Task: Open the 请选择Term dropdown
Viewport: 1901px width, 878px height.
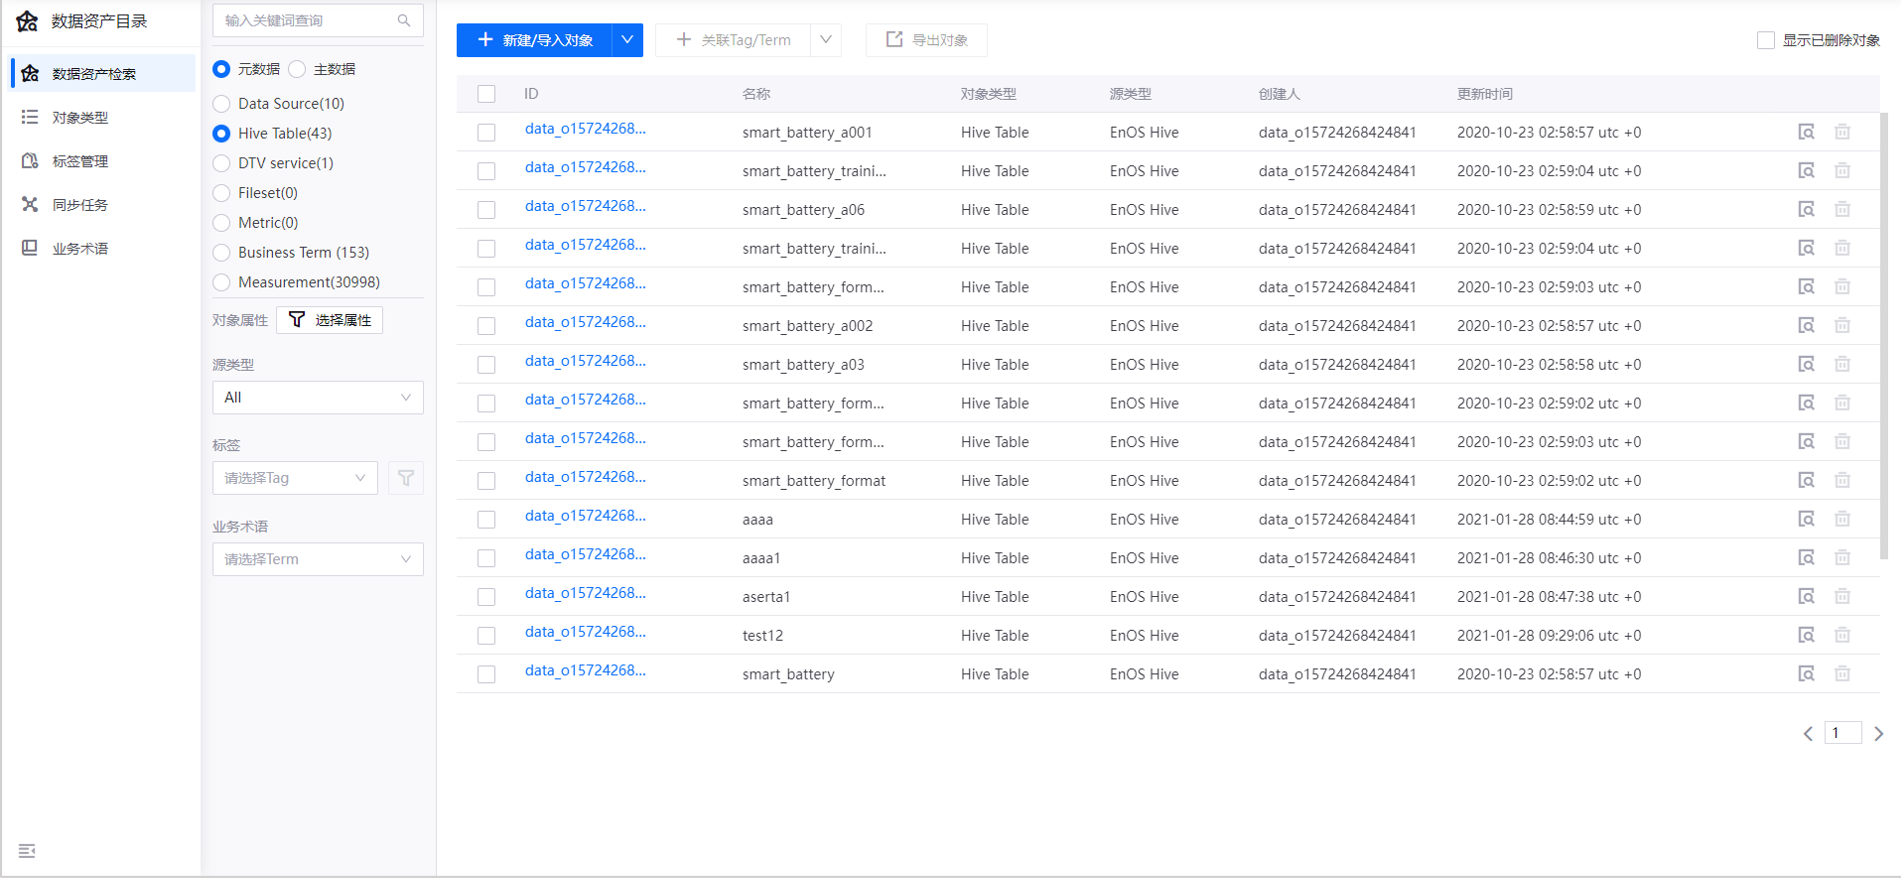Action: [x=318, y=559]
